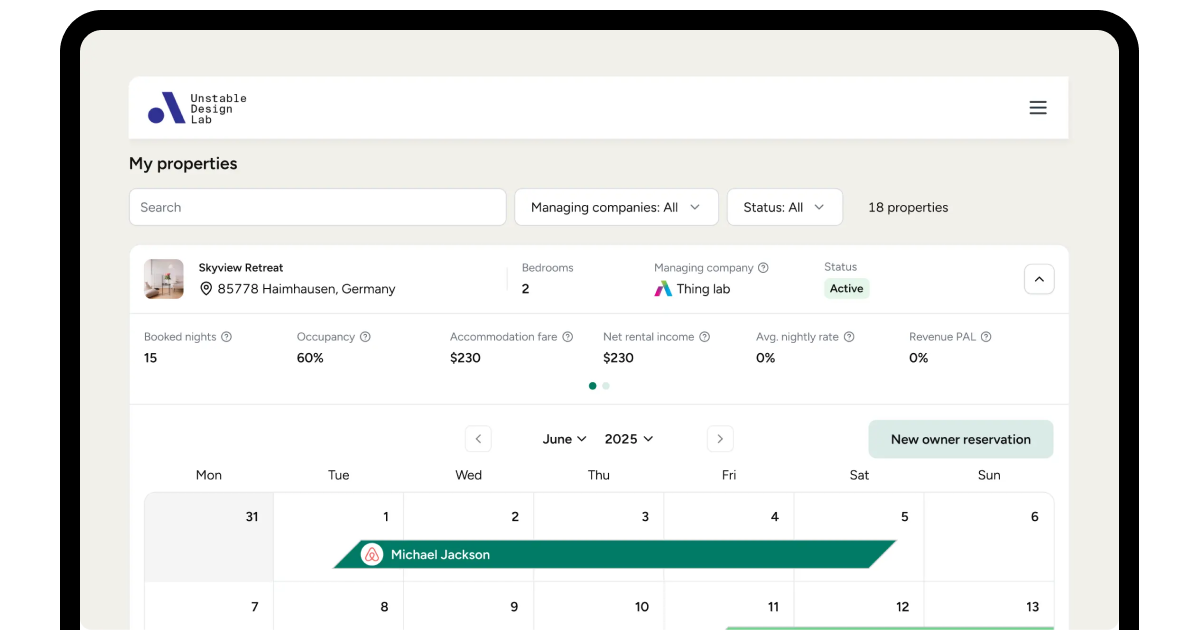
Task: Click the Booked nights value 15
Action: pos(151,358)
